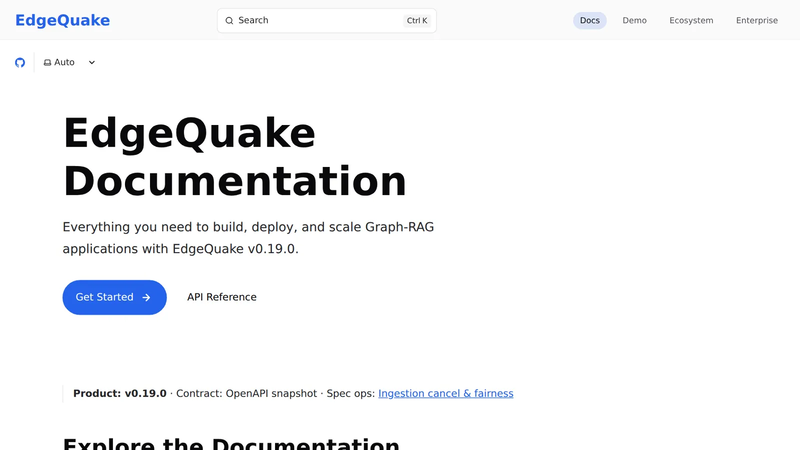Click the Ctrl K shortcut badge
Image resolution: width=800 pixels, height=450 pixels.
coord(417,20)
